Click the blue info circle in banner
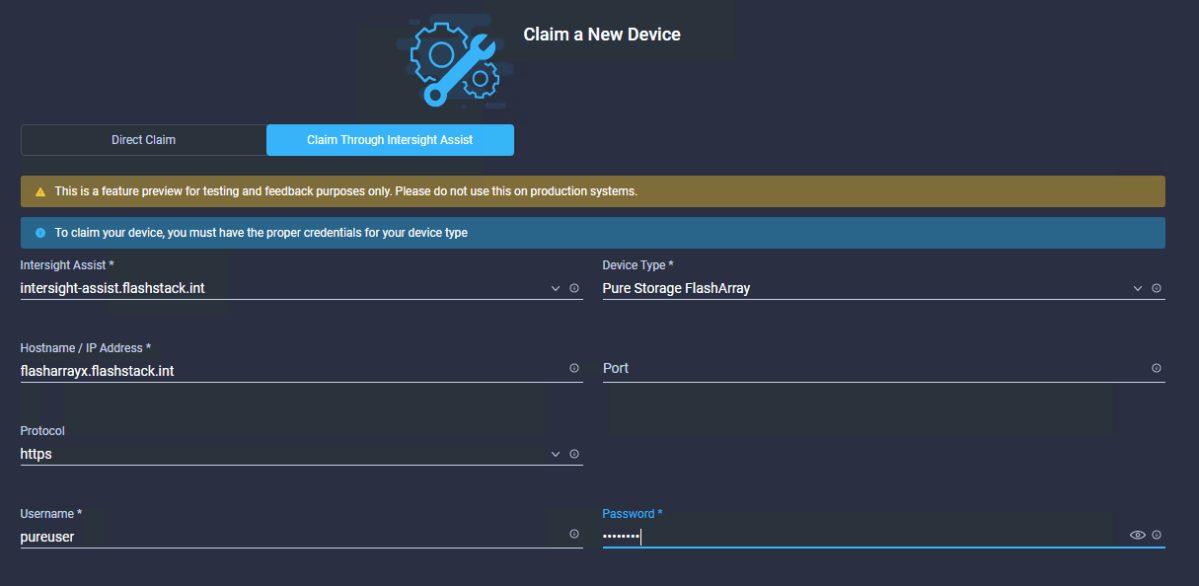This screenshot has width=1199, height=586. click(40, 233)
